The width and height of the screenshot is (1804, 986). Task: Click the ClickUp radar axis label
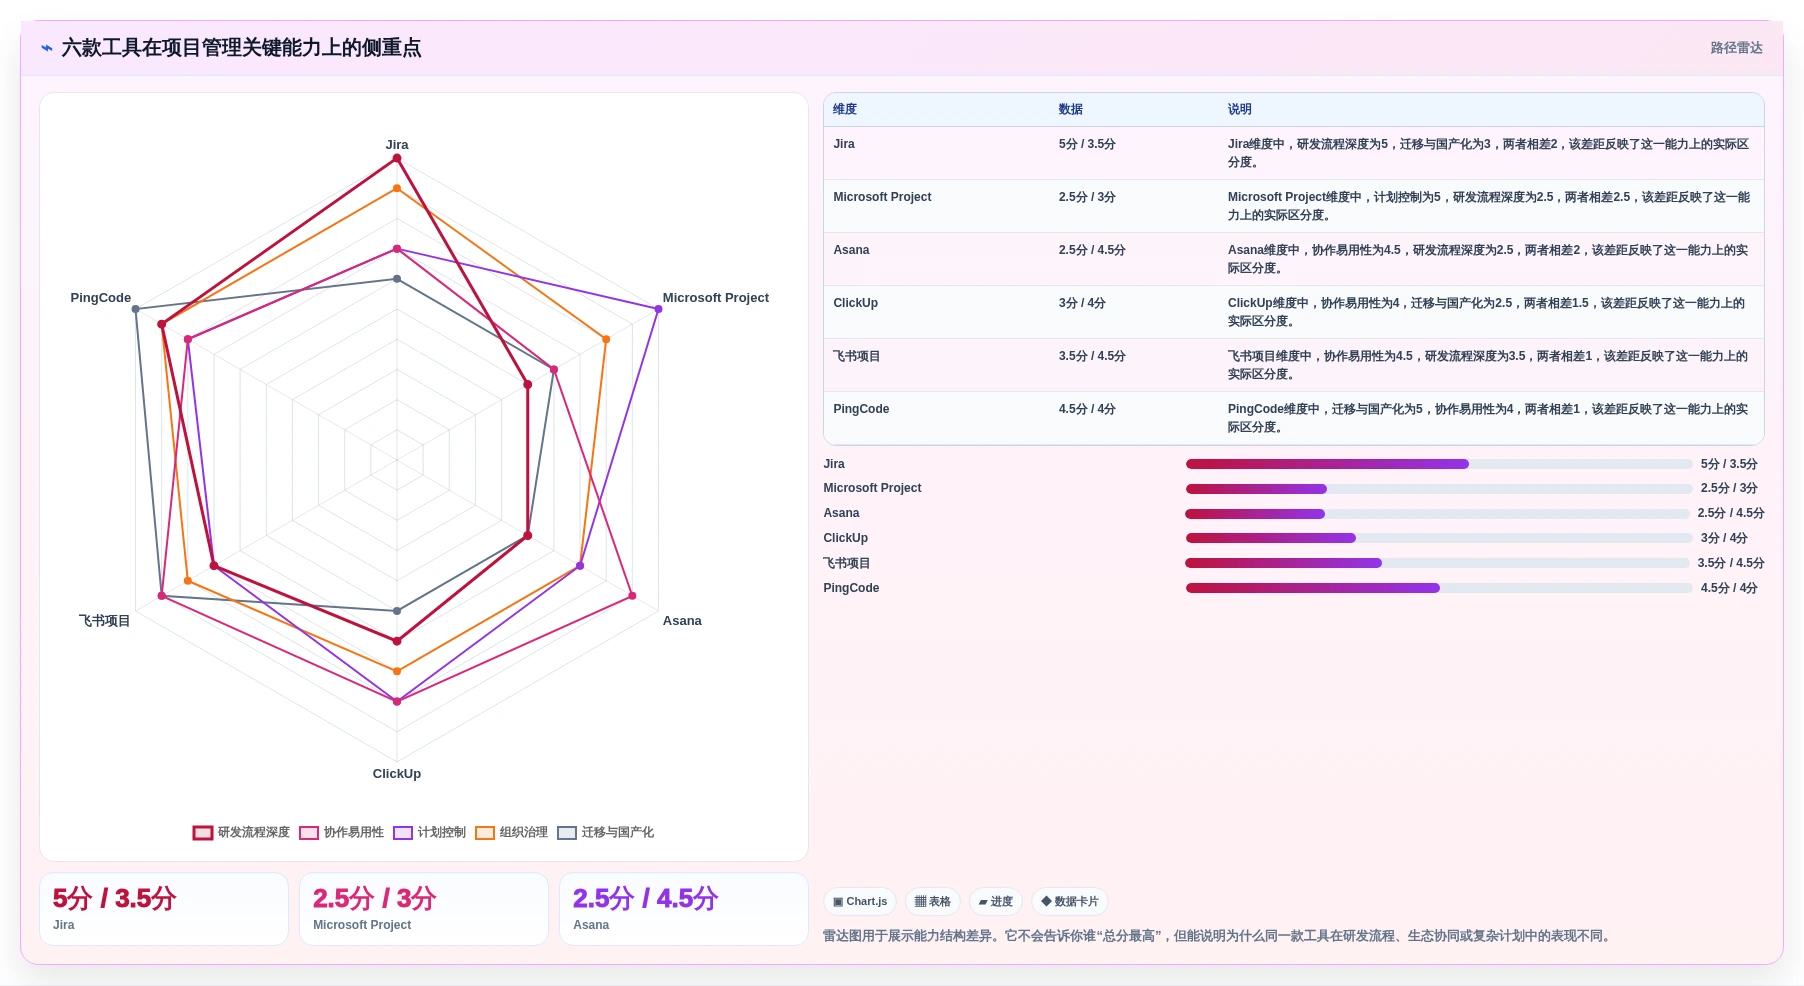[x=397, y=774]
